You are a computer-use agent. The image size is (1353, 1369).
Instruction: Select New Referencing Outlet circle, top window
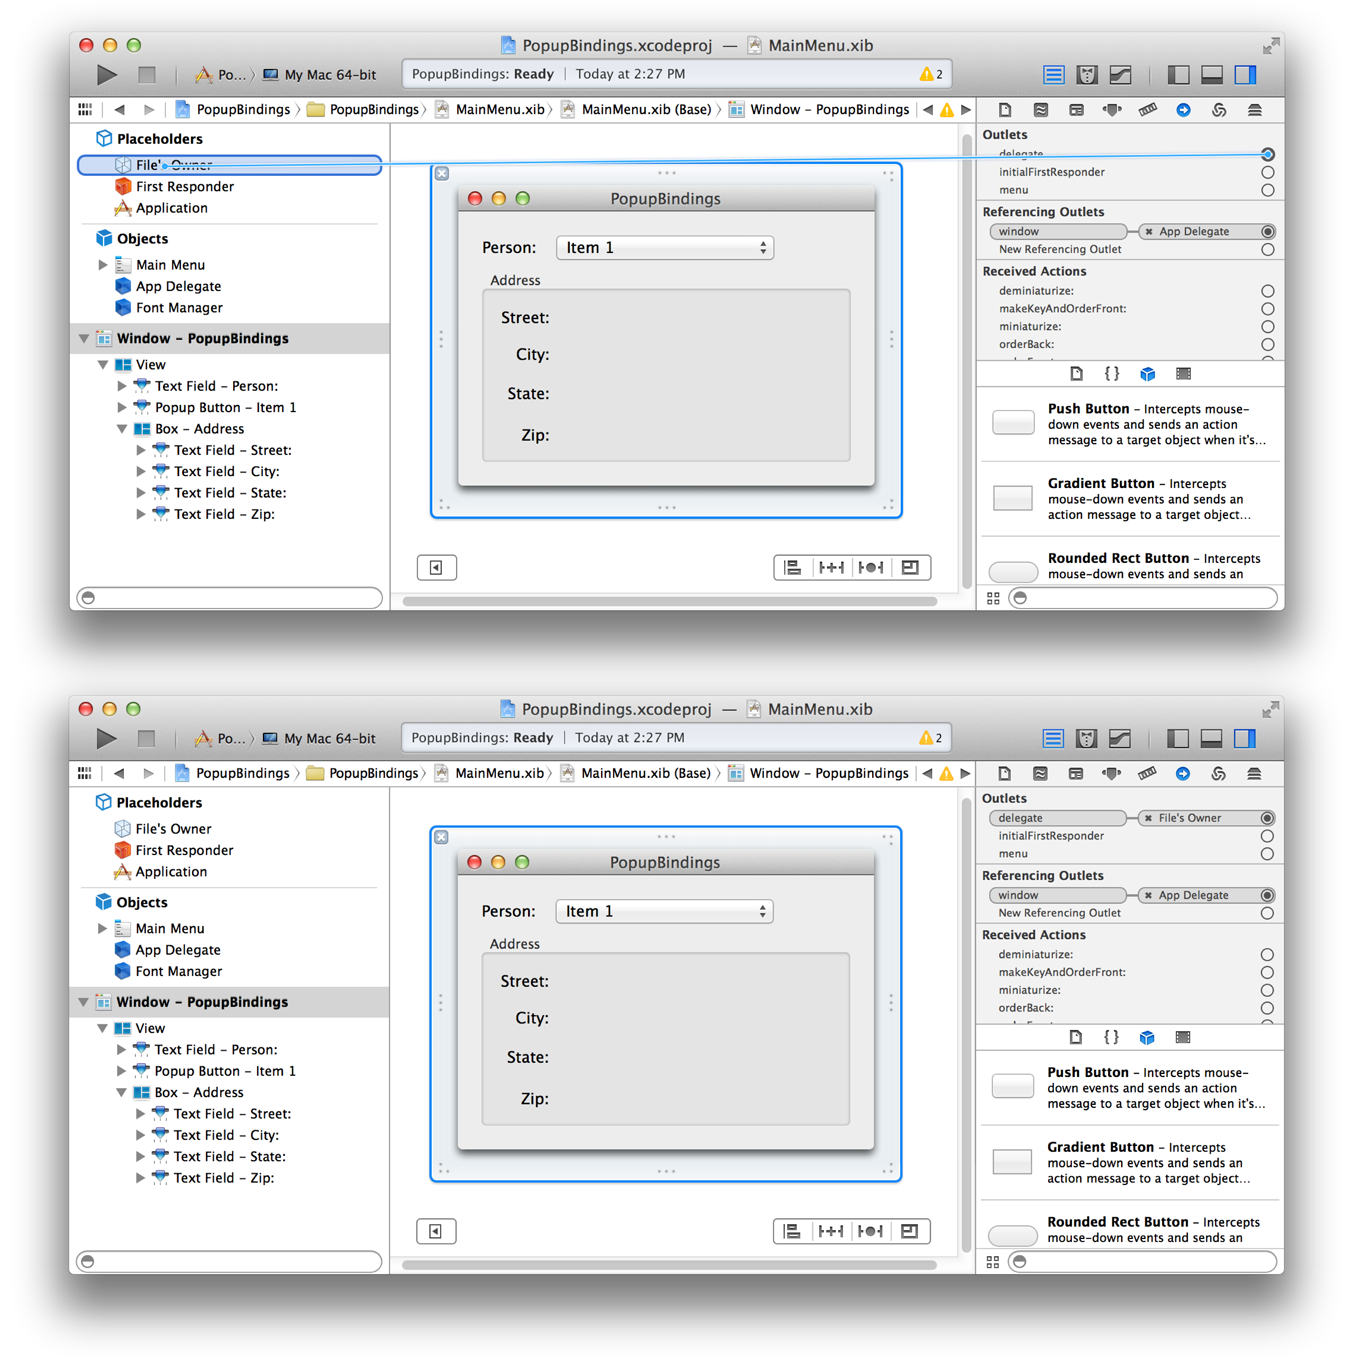click(x=1268, y=250)
